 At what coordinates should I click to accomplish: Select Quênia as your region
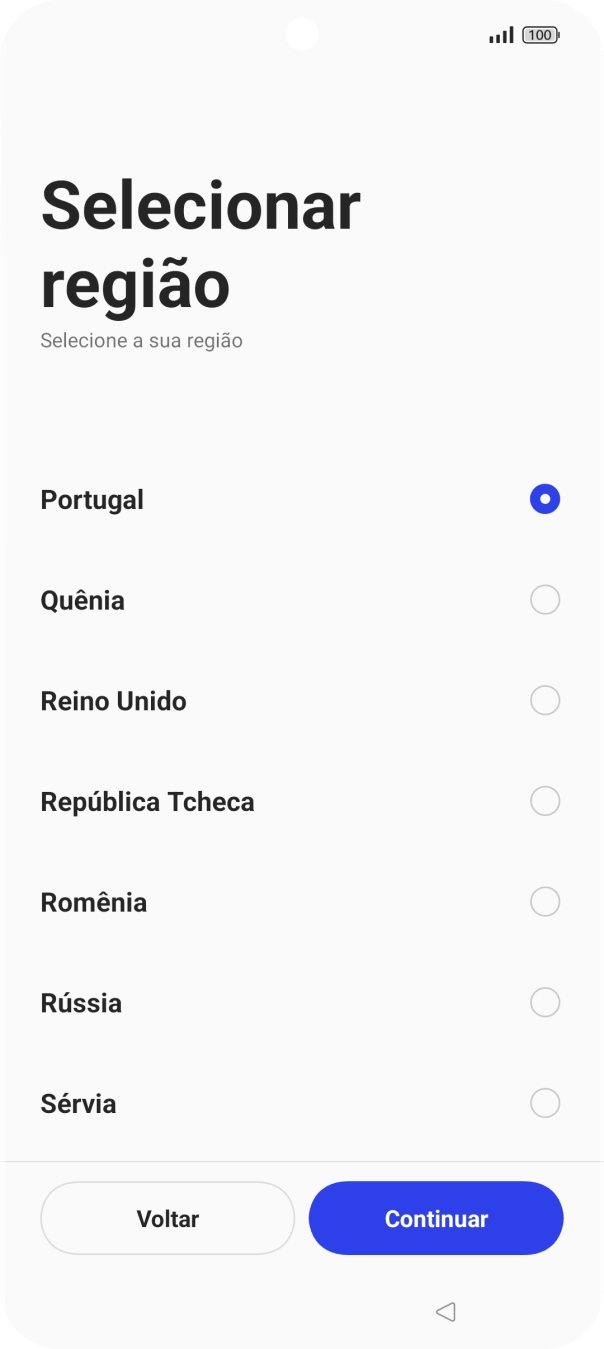point(544,600)
